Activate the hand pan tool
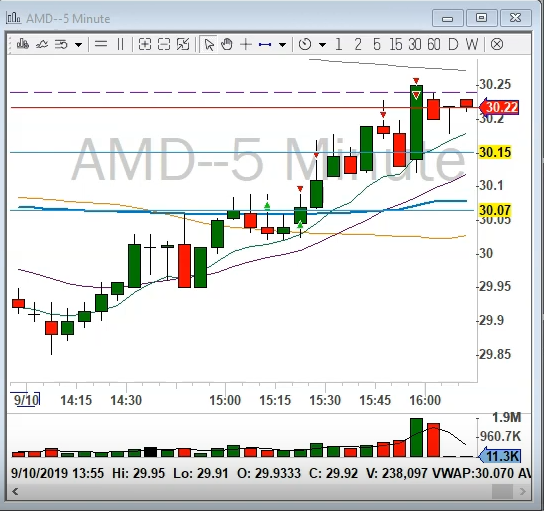 (x=227, y=44)
